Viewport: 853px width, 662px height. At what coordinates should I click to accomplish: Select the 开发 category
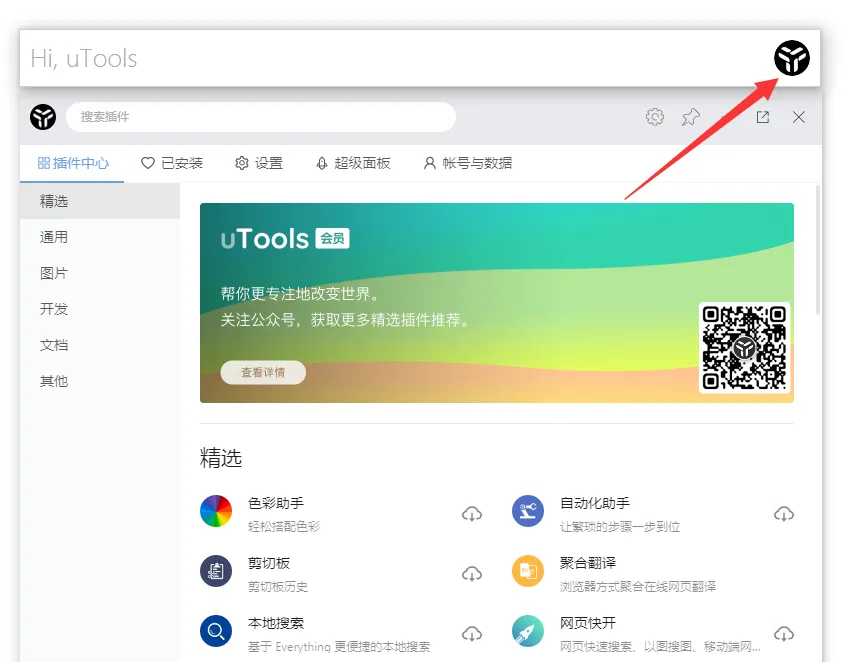coord(100,309)
